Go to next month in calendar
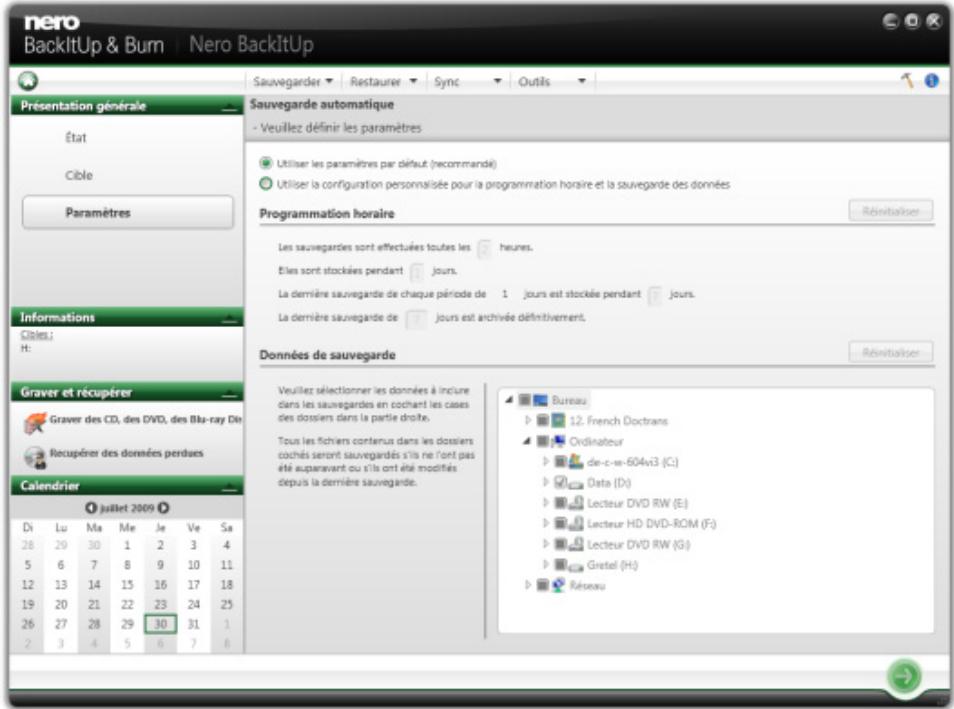Image resolution: width=954 pixels, height=709 pixels. 164,508
